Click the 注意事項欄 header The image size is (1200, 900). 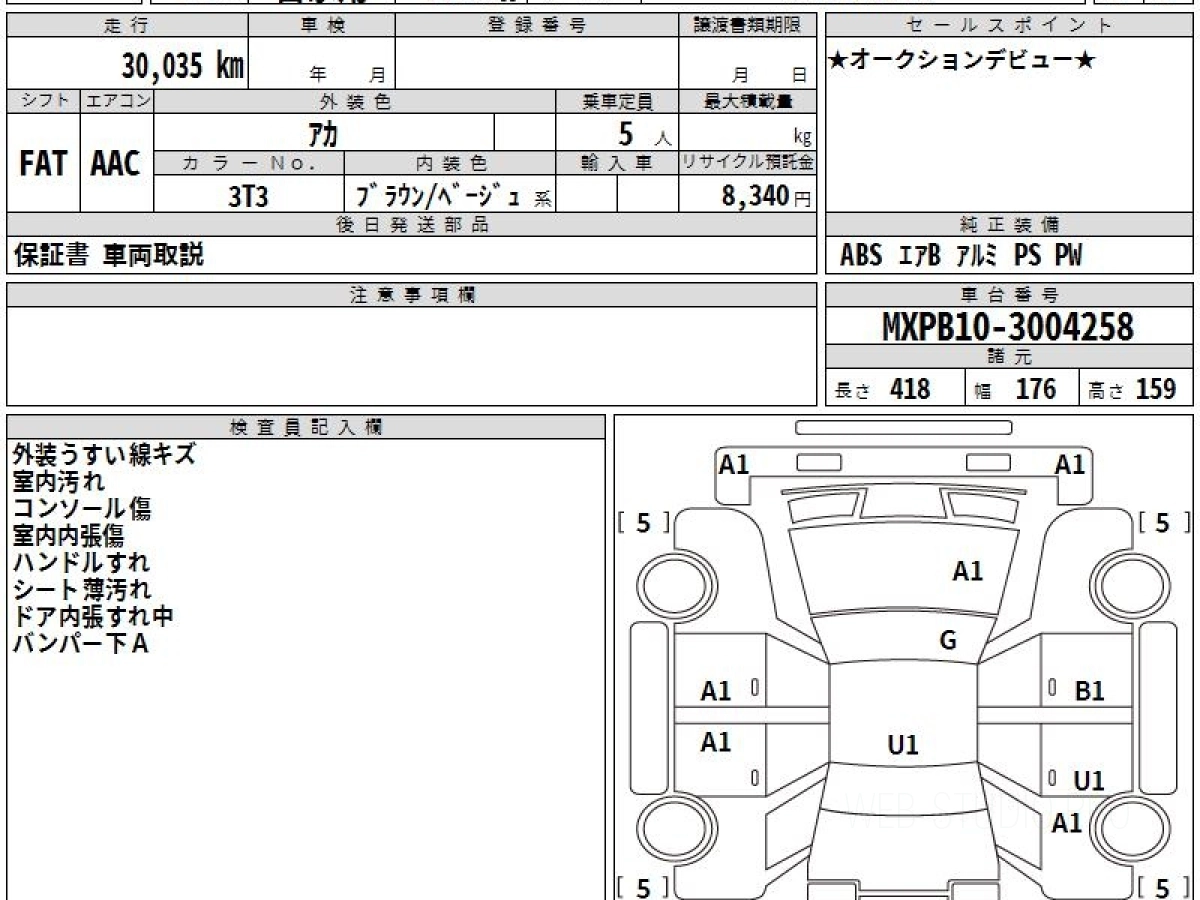[412, 295]
